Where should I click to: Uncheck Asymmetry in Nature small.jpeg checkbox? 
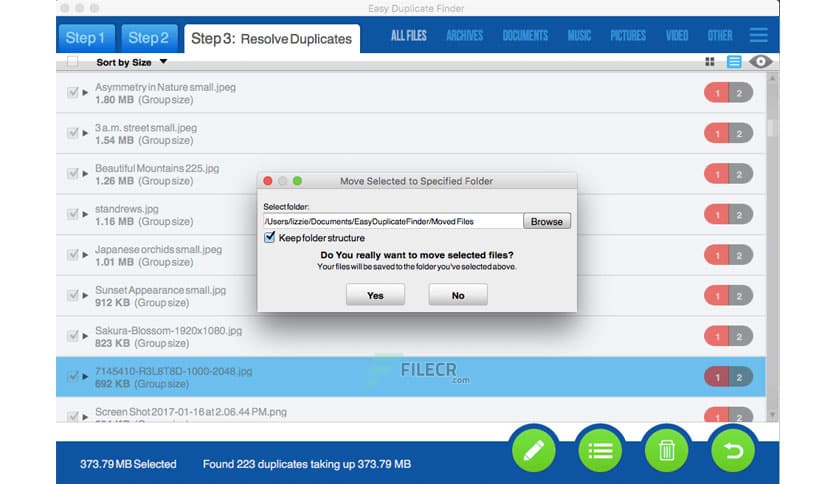pos(73,92)
